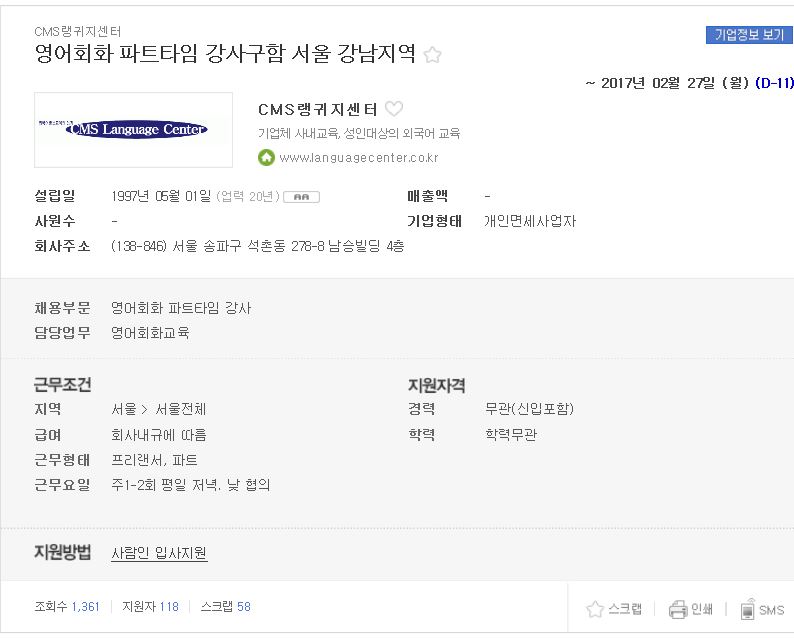Screen dimensions: 794x638
Task: Click the 조회수 1,361 view count
Action: point(67,607)
